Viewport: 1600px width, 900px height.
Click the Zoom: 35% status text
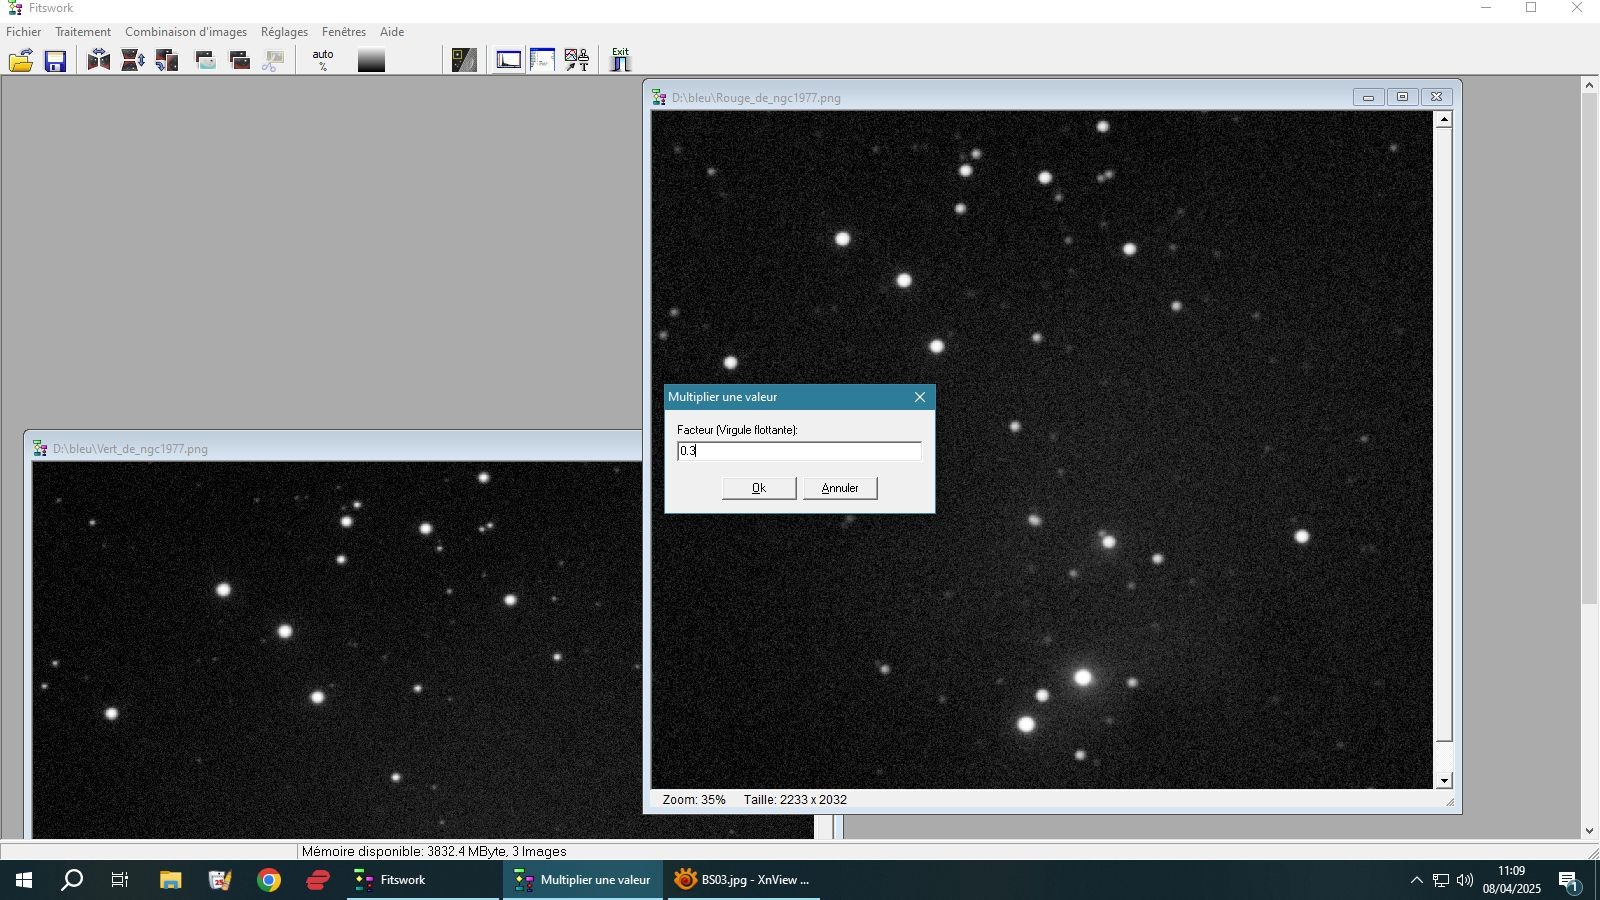click(x=694, y=800)
